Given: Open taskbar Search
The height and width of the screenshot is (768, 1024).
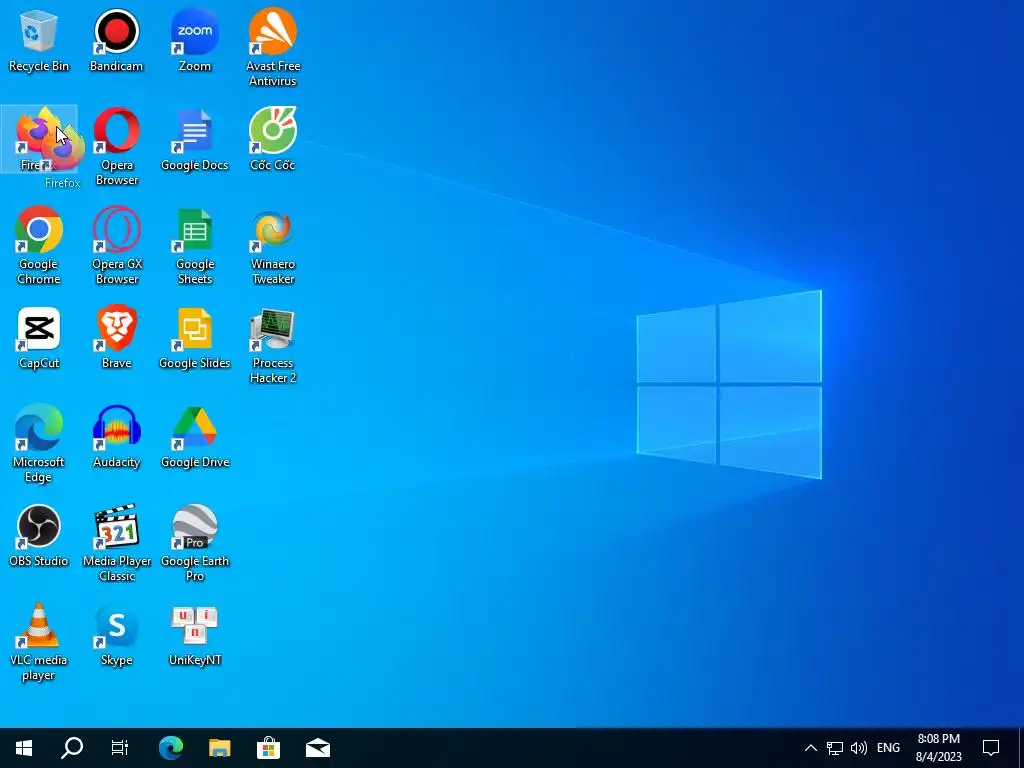Looking at the screenshot, I should (x=72, y=748).
